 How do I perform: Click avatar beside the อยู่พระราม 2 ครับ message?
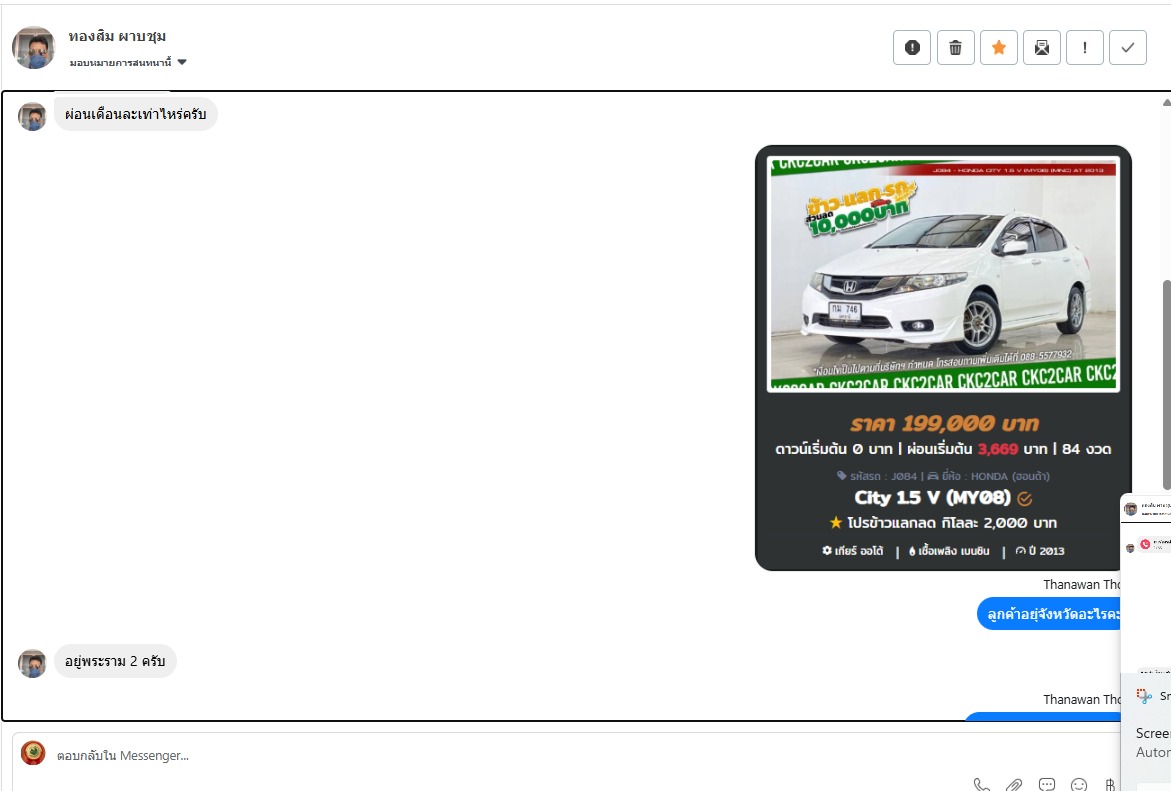tap(32, 663)
